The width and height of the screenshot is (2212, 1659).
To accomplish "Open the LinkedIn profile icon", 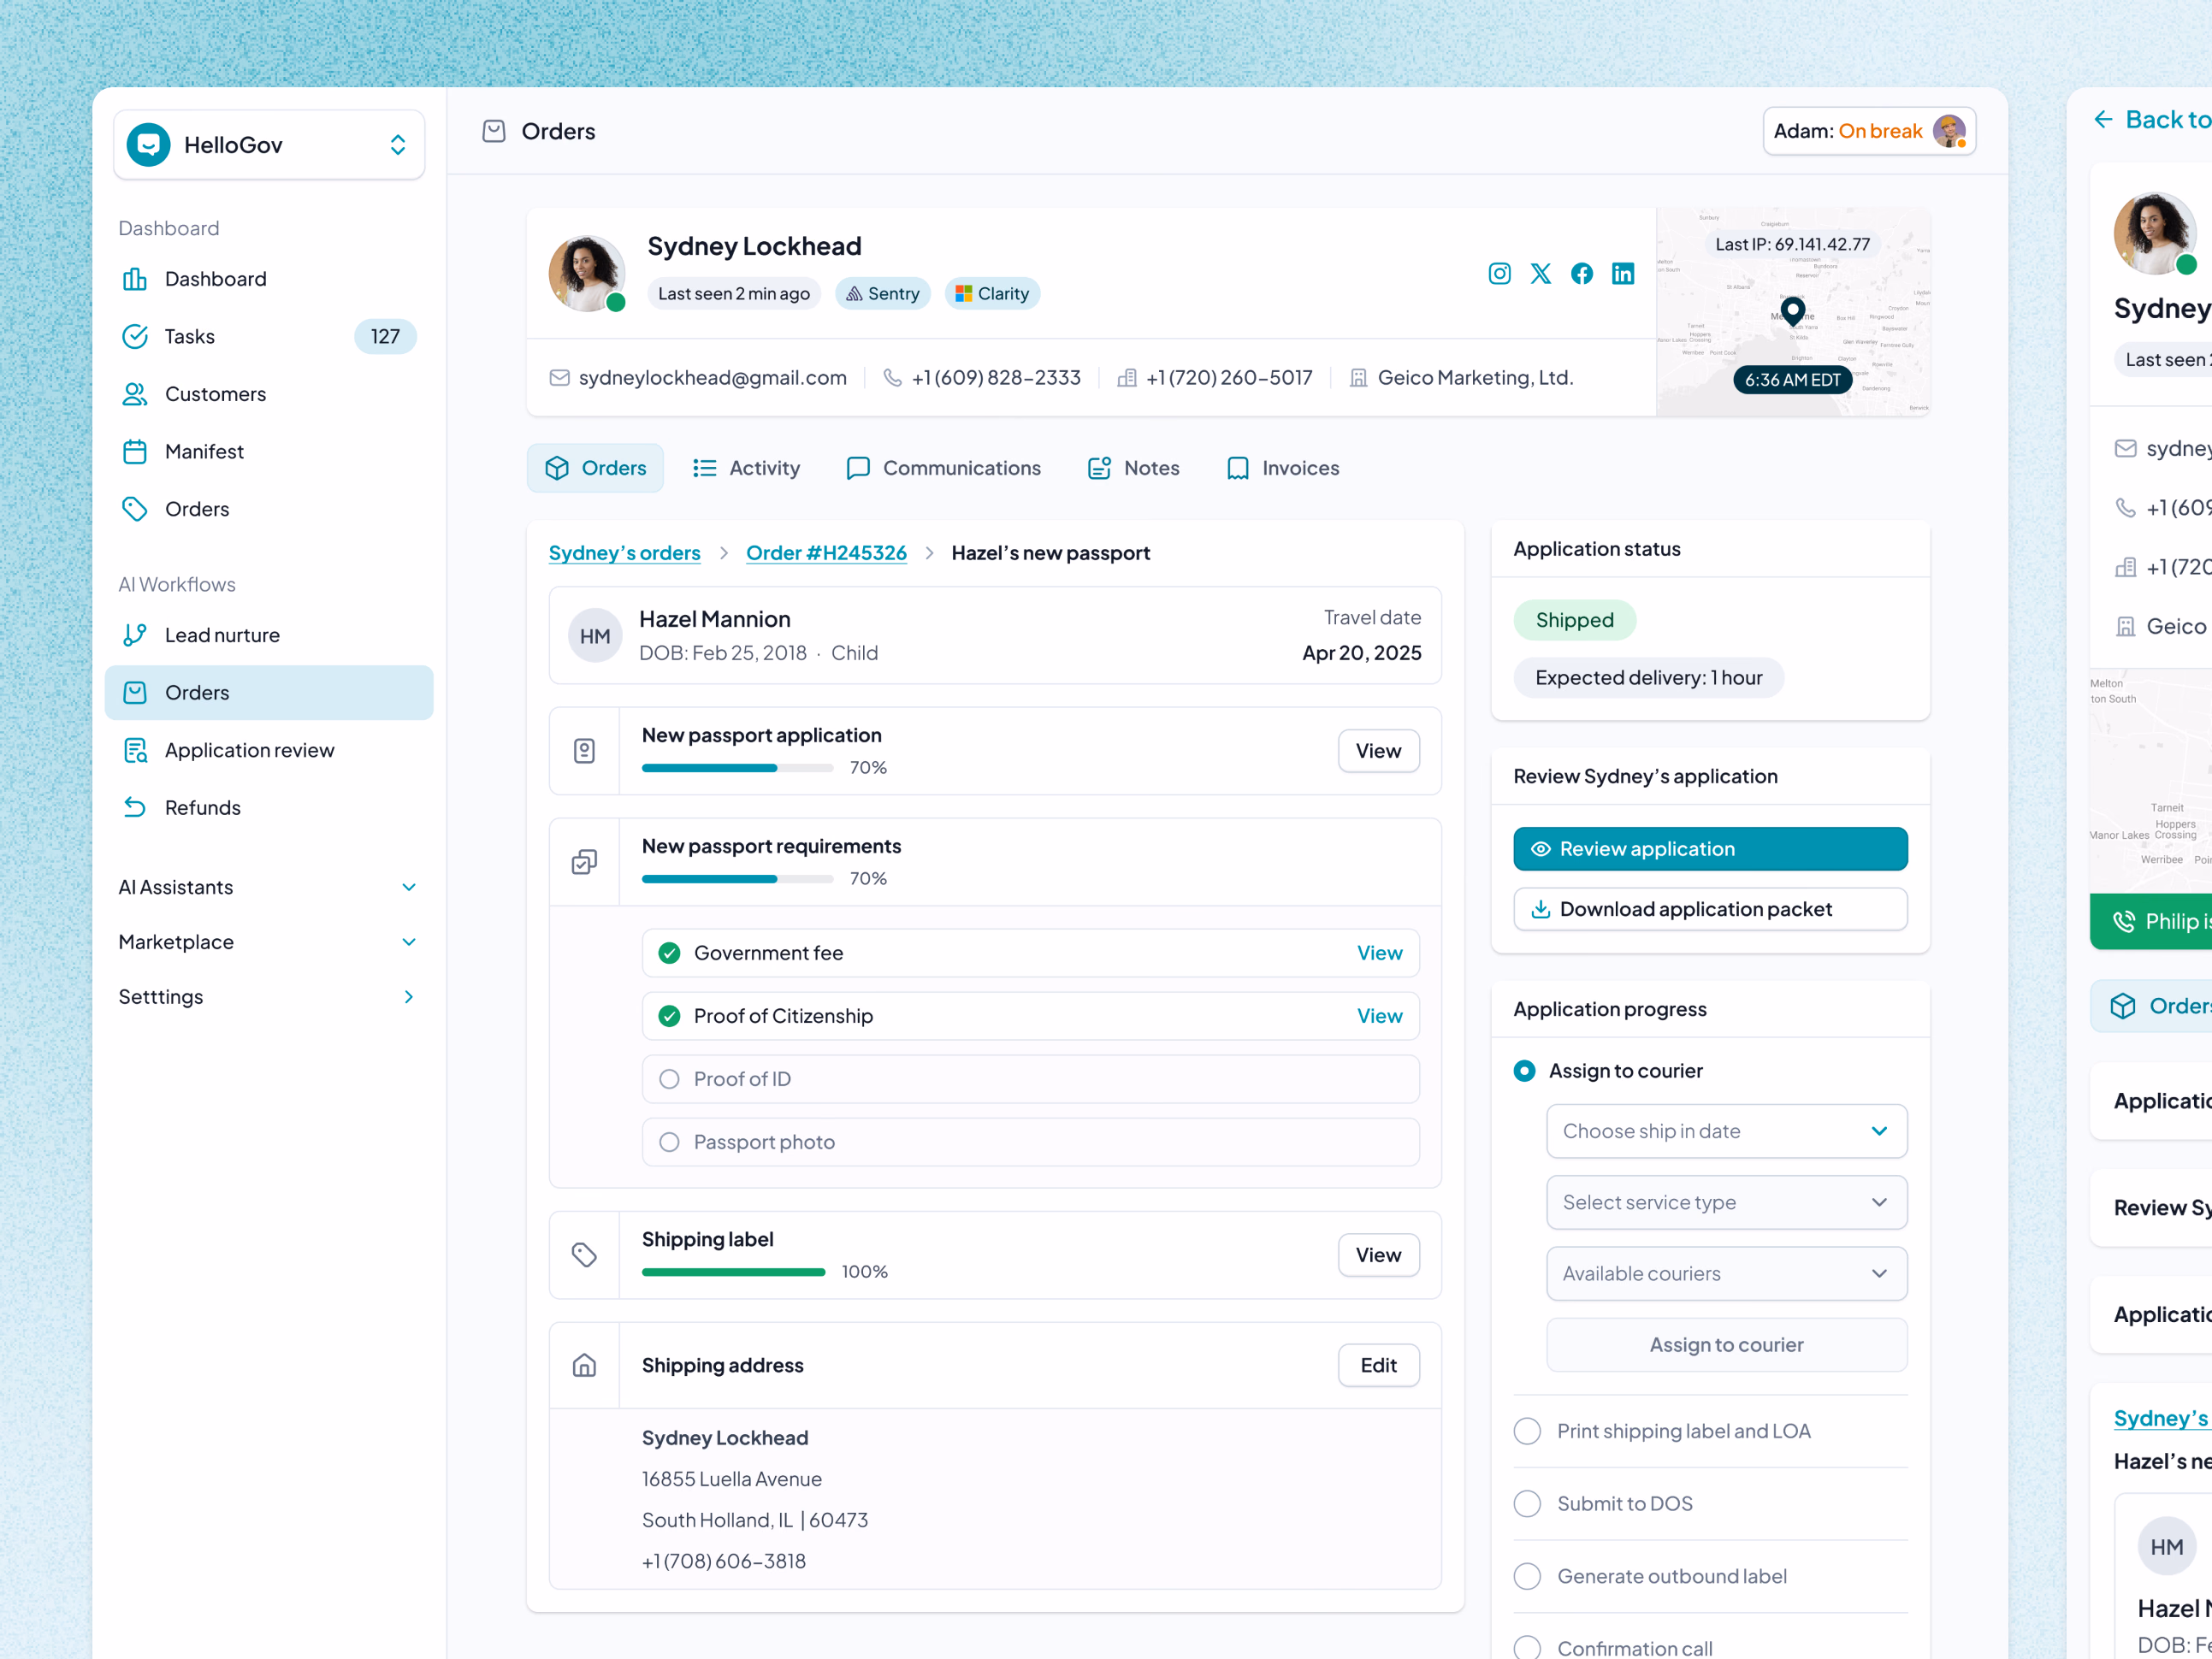I will [1622, 274].
